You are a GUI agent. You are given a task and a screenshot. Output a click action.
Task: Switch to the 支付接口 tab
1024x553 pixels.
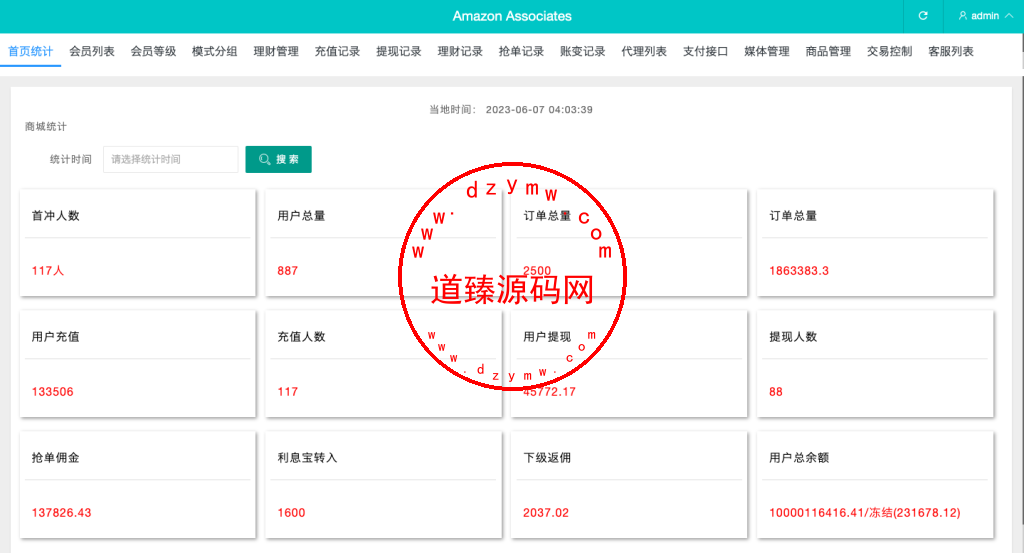click(706, 51)
